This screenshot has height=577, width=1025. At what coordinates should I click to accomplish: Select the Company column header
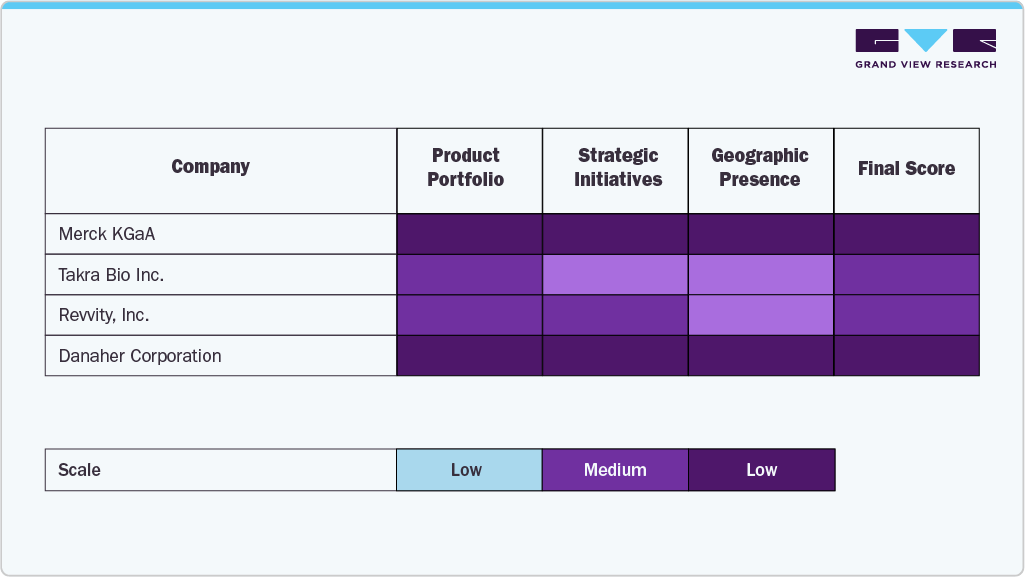210,167
